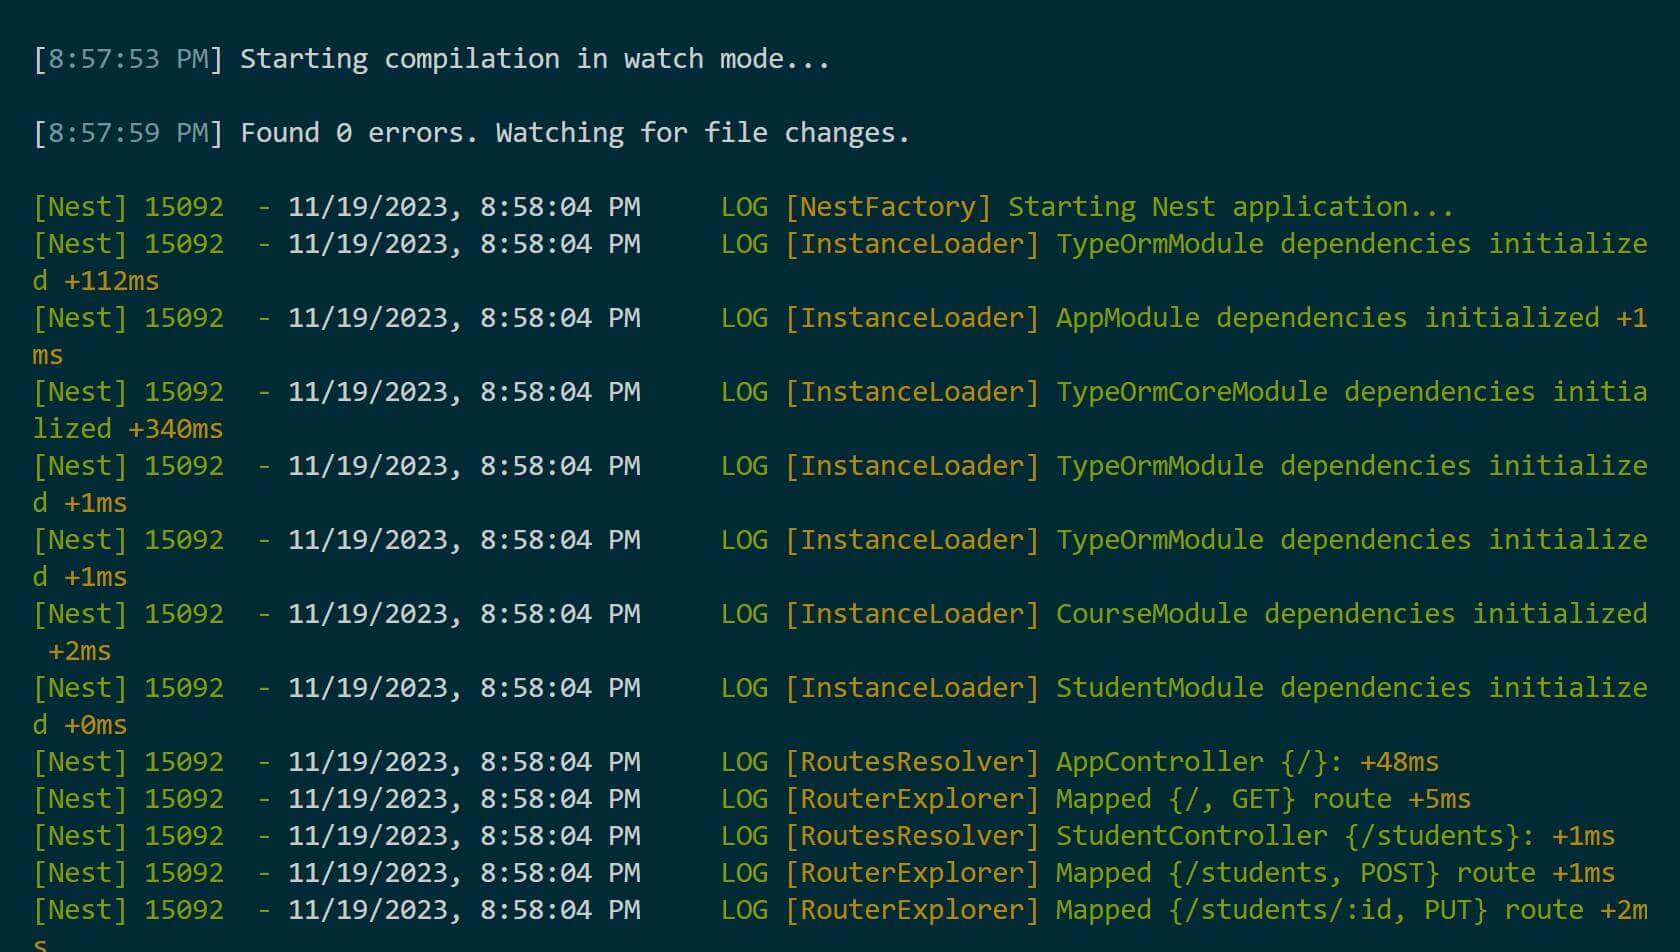The height and width of the screenshot is (952, 1680).
Task: Click 'Mapped {/students/:id, PUT} route' message
Action: (1320, 910)
